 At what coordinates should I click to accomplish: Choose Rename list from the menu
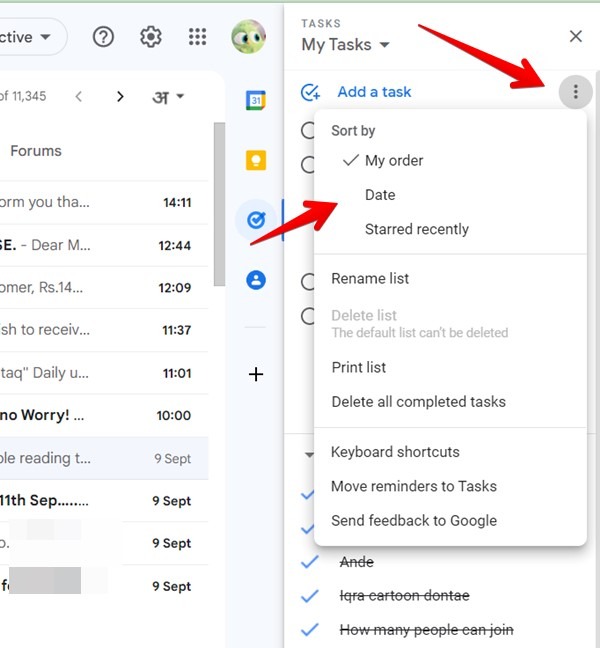(x=450, y=279)
